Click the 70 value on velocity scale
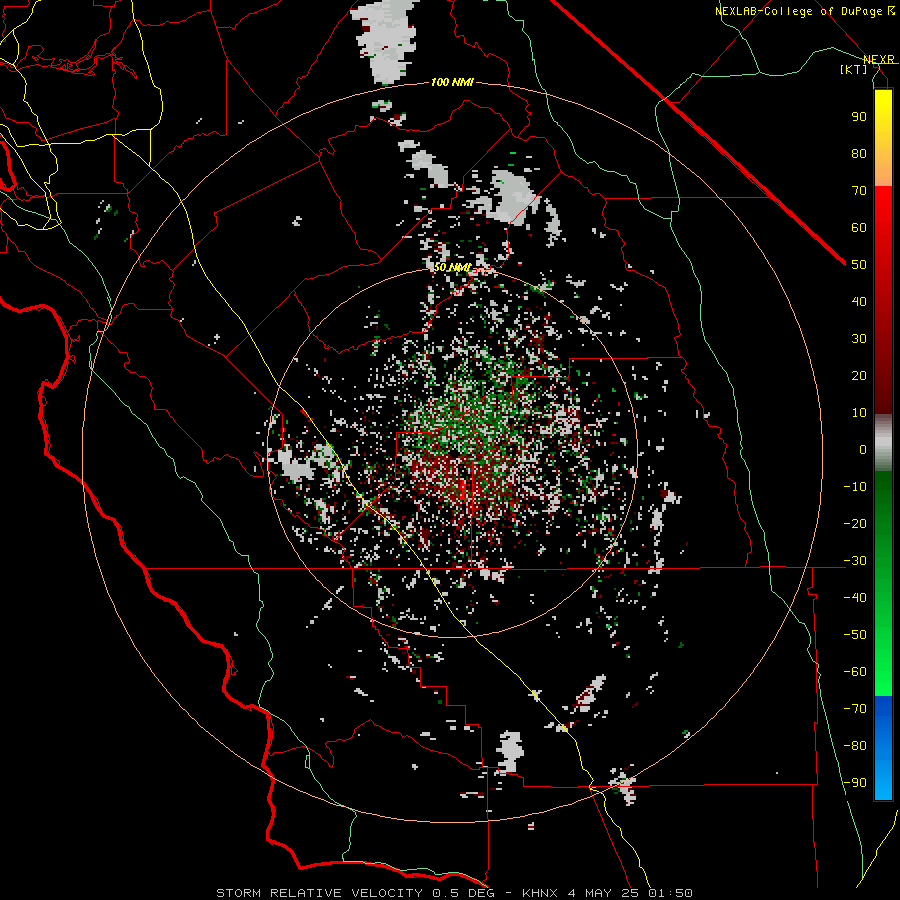 859,191
